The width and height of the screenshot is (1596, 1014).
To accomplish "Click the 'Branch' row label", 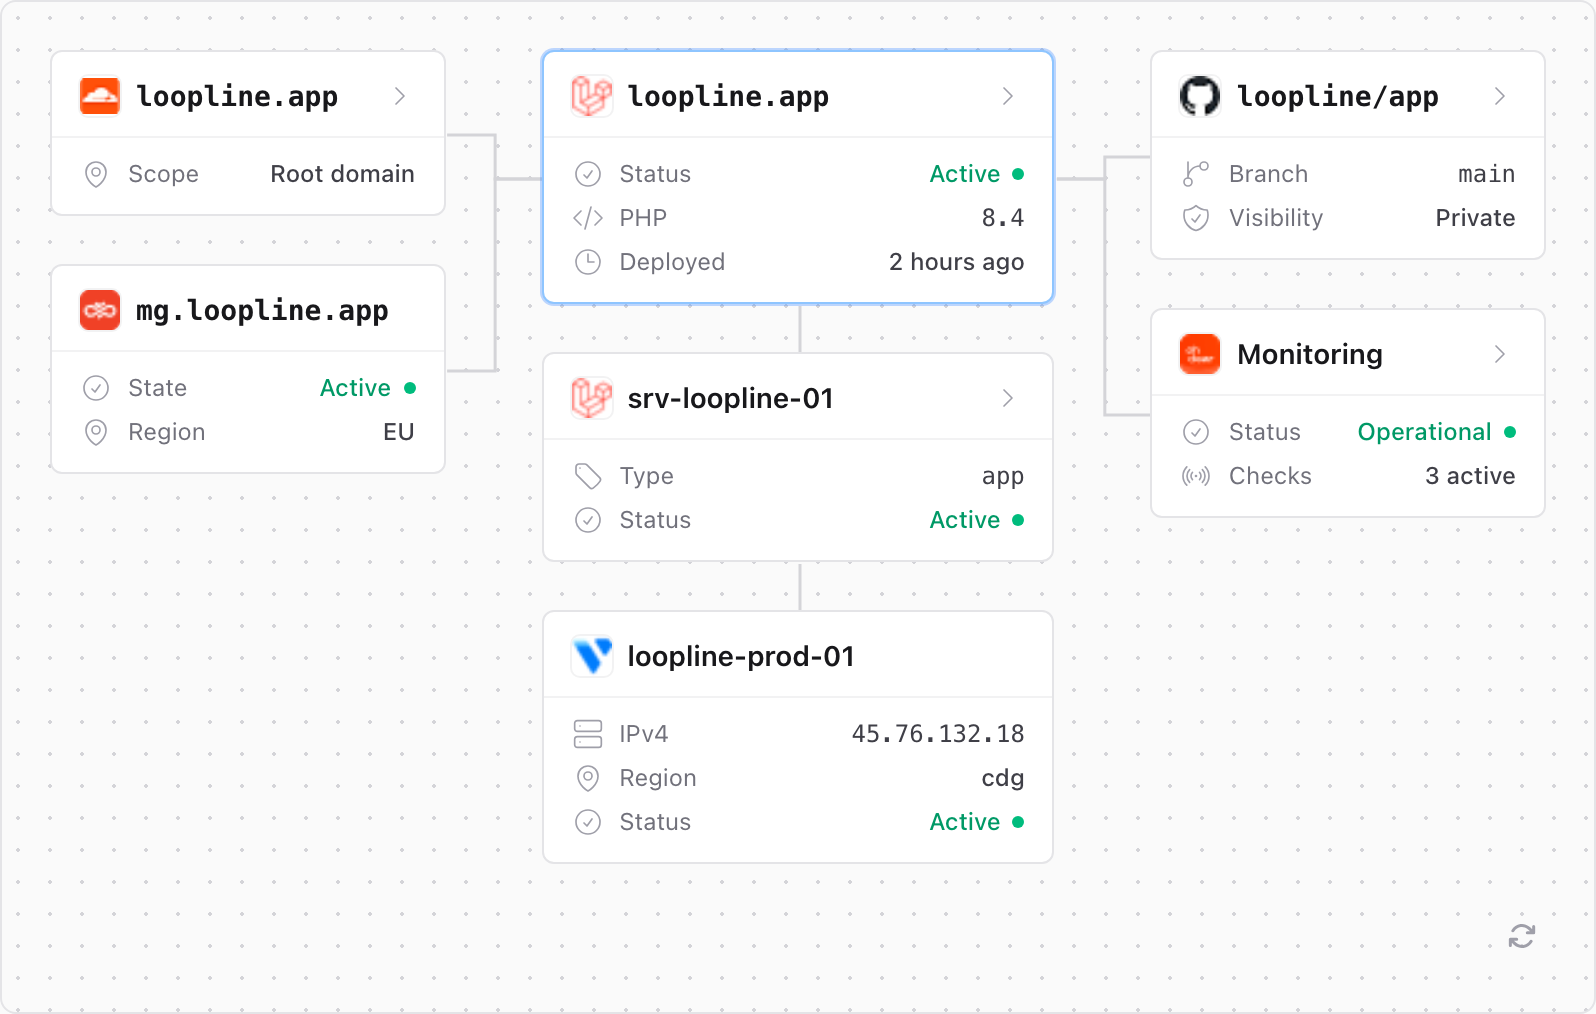I will point(1268,174).
